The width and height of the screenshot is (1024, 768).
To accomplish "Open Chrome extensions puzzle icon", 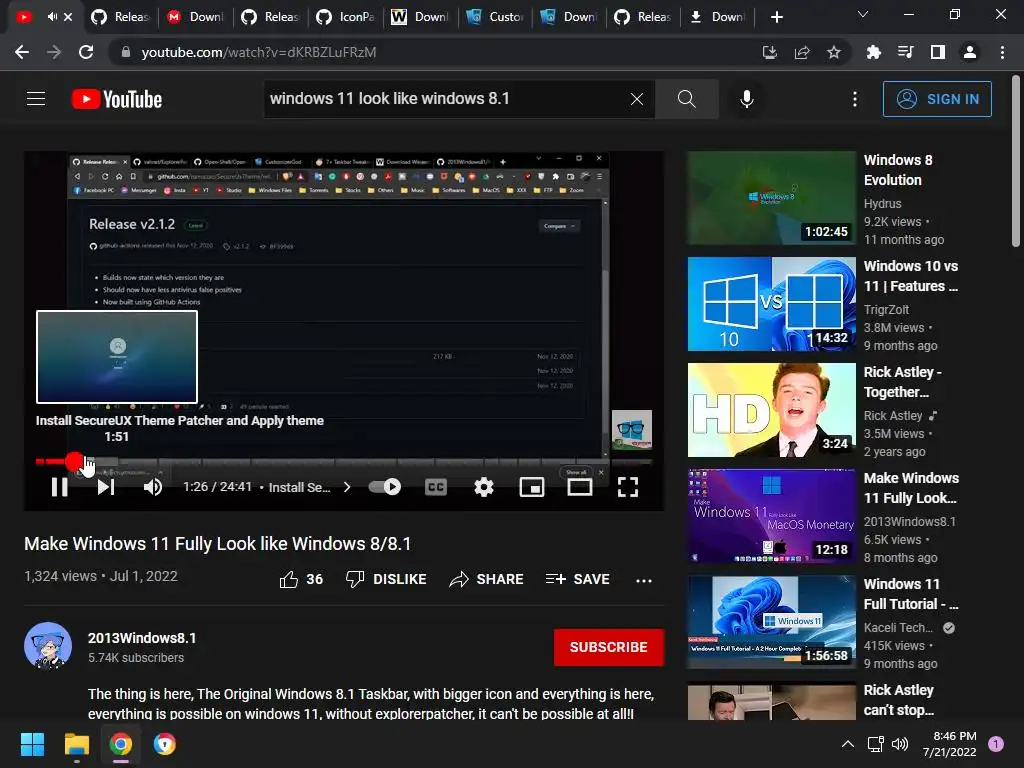I will click(x=873, y=52).
